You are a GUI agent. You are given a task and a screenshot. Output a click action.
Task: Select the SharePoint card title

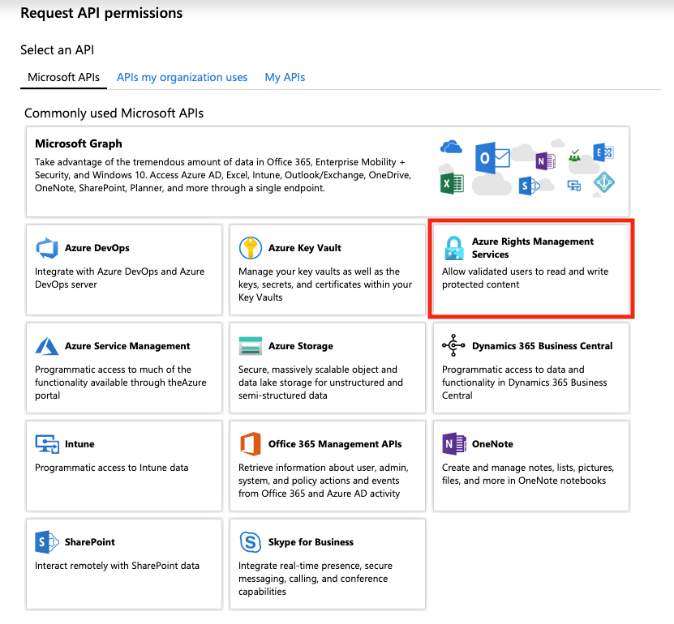click(90, 542)
